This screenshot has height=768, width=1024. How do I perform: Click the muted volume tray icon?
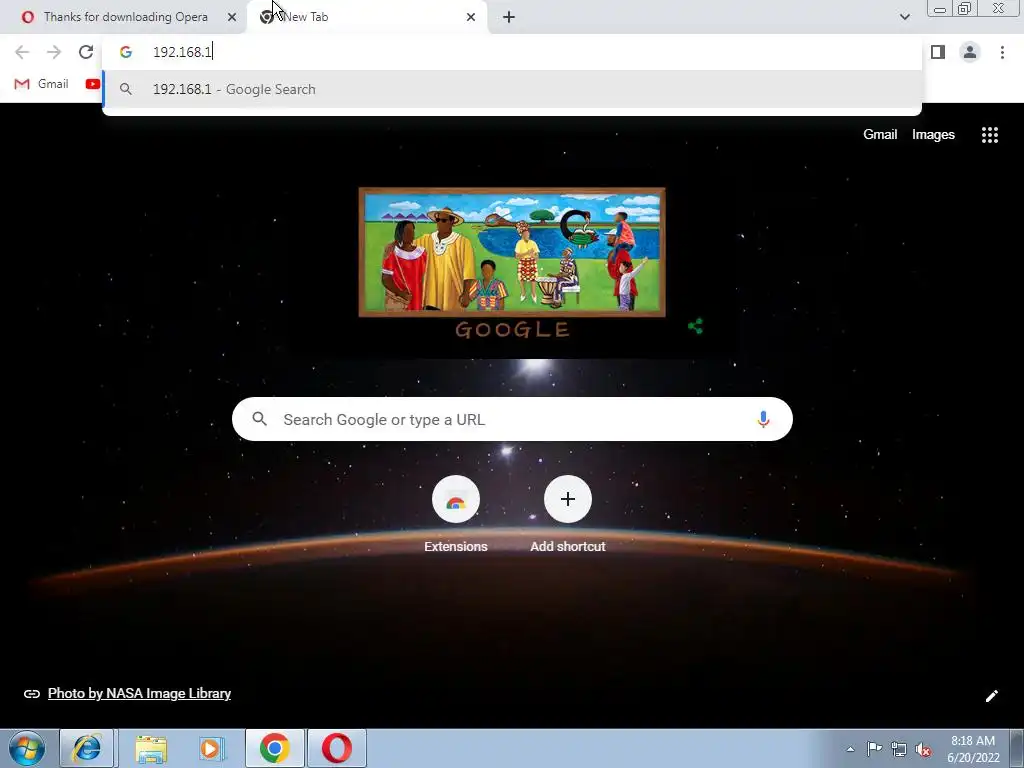pyautogui.click(x=923, y=749)
